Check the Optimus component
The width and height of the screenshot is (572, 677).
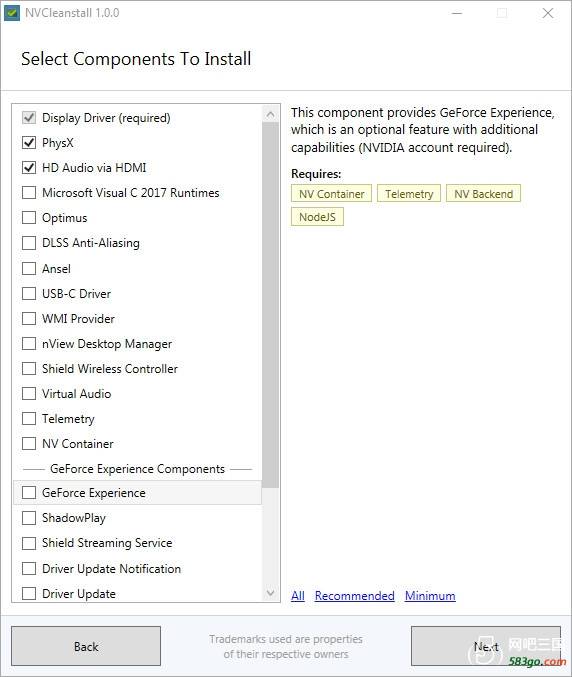(29, 218)
